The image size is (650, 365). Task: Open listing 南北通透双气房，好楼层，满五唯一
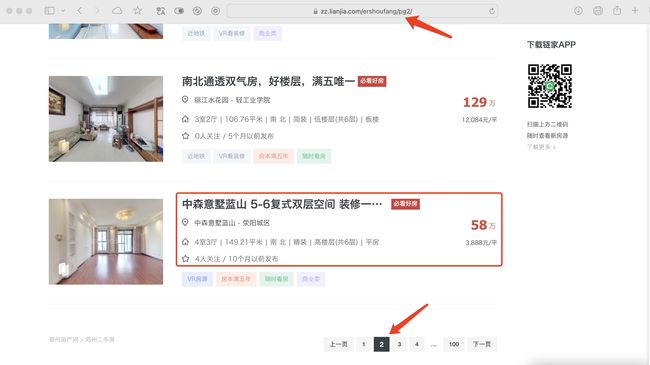[268, 81]
